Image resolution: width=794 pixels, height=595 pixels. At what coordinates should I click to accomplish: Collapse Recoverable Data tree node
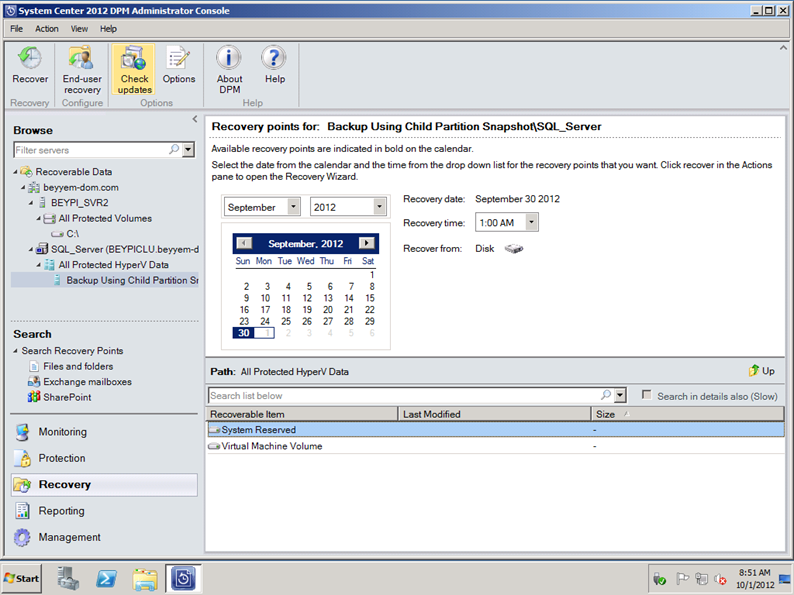(16, 172)
